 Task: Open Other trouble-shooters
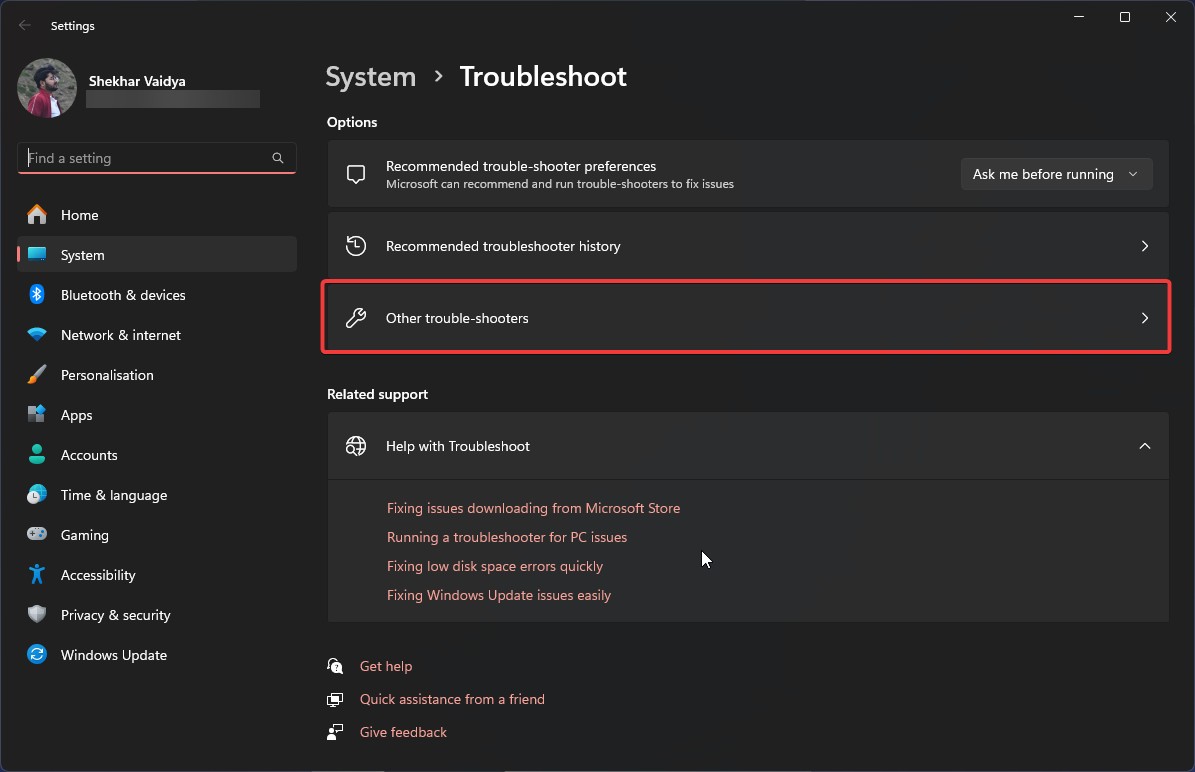[x=746, y=318]
